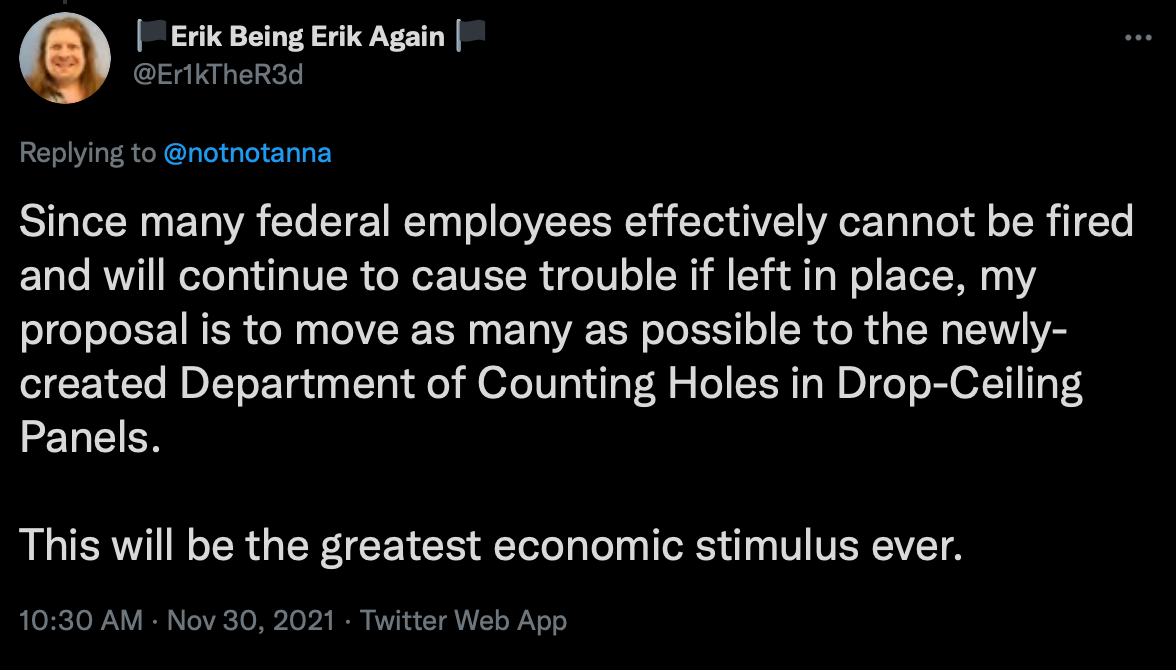This screenshot has height=670, width=1176.
Task: Click the black flag emoji after 'Again'
Action: (470, 36)
